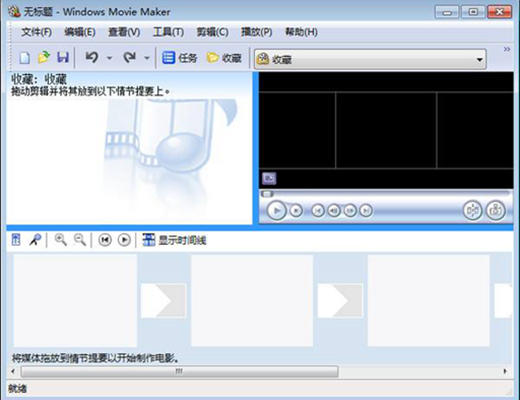Click the small icon in preview monitor
This screenshot has height=400, width=520.
click(x=269, y=179)
